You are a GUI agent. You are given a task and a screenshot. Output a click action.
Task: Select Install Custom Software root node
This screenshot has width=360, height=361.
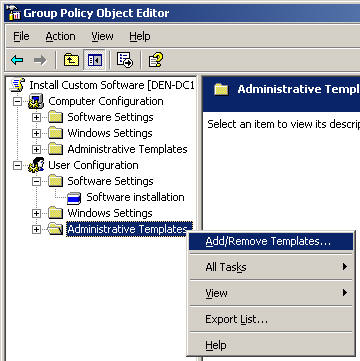[112, 85]
